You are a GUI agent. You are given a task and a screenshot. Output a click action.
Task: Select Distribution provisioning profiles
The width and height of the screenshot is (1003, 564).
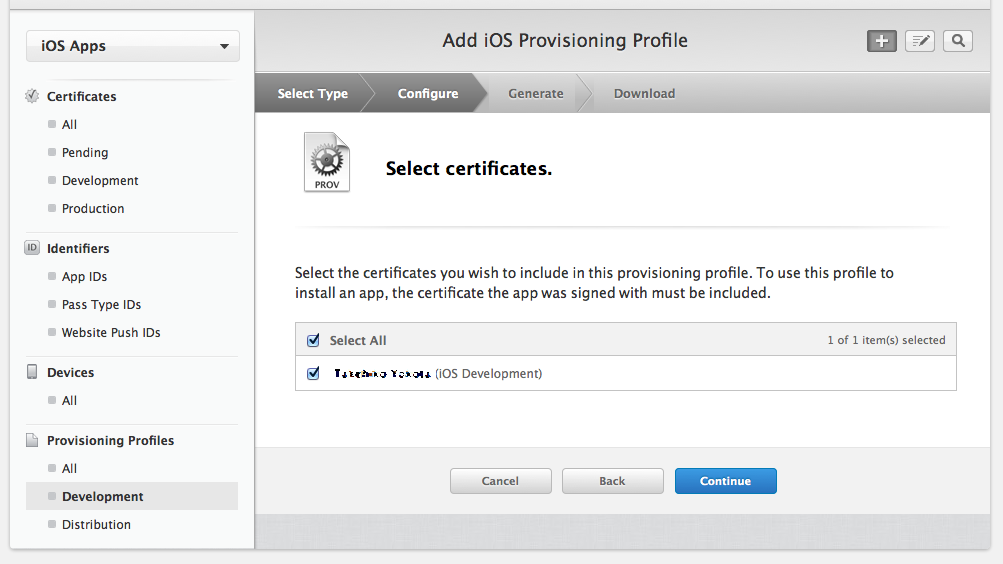(x=96, y=525)
